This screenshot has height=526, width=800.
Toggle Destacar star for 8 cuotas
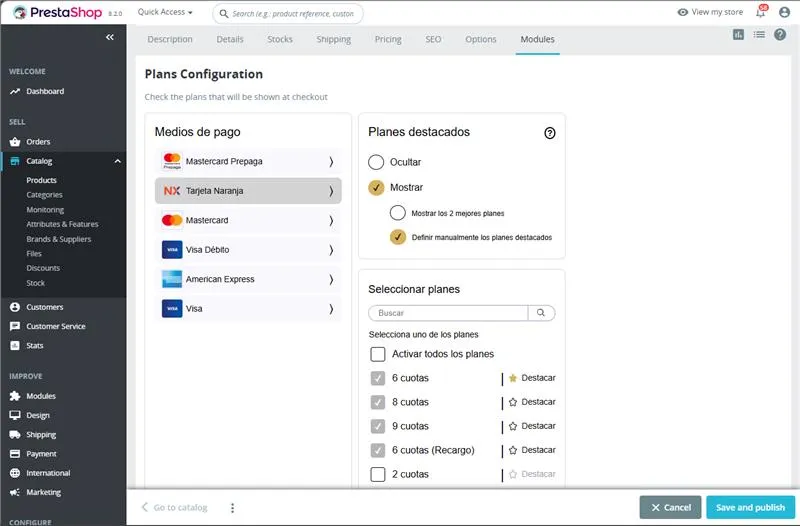[513, 402]
